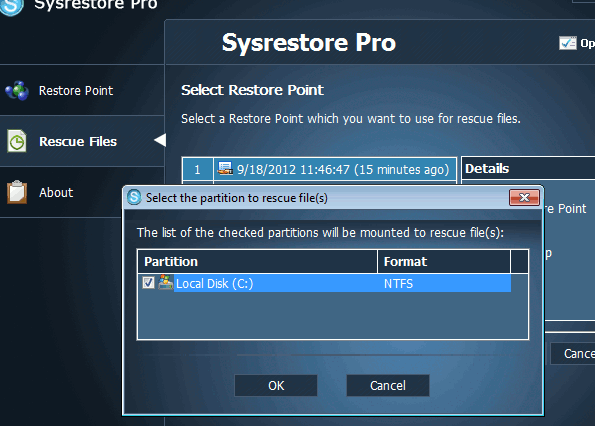Select the 9/18/2012 11:46:47 restore point
Screen dimensions: 595x426
pos(335,169)
